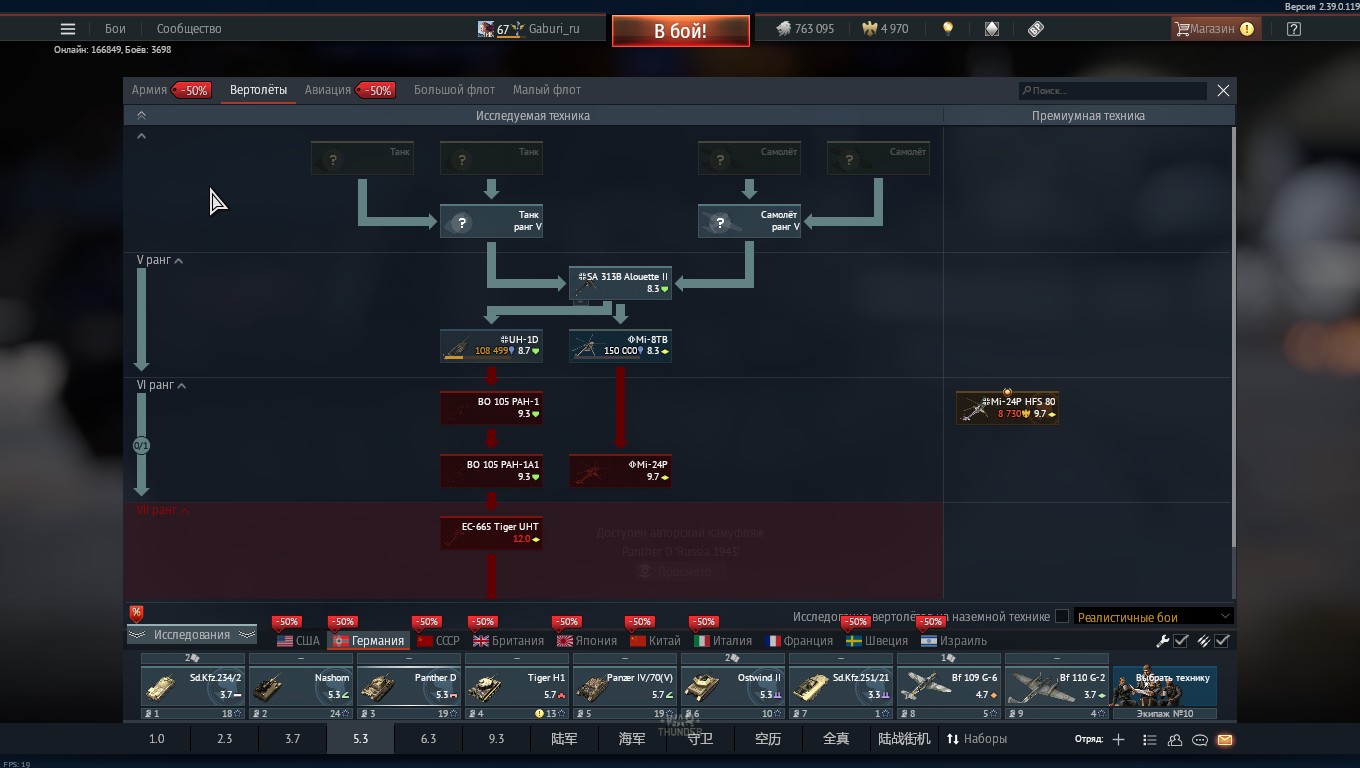Focus the research tree search field
Image resolution: width=1360 pixels, height=768 pixels.
[x=1113, y=91]
